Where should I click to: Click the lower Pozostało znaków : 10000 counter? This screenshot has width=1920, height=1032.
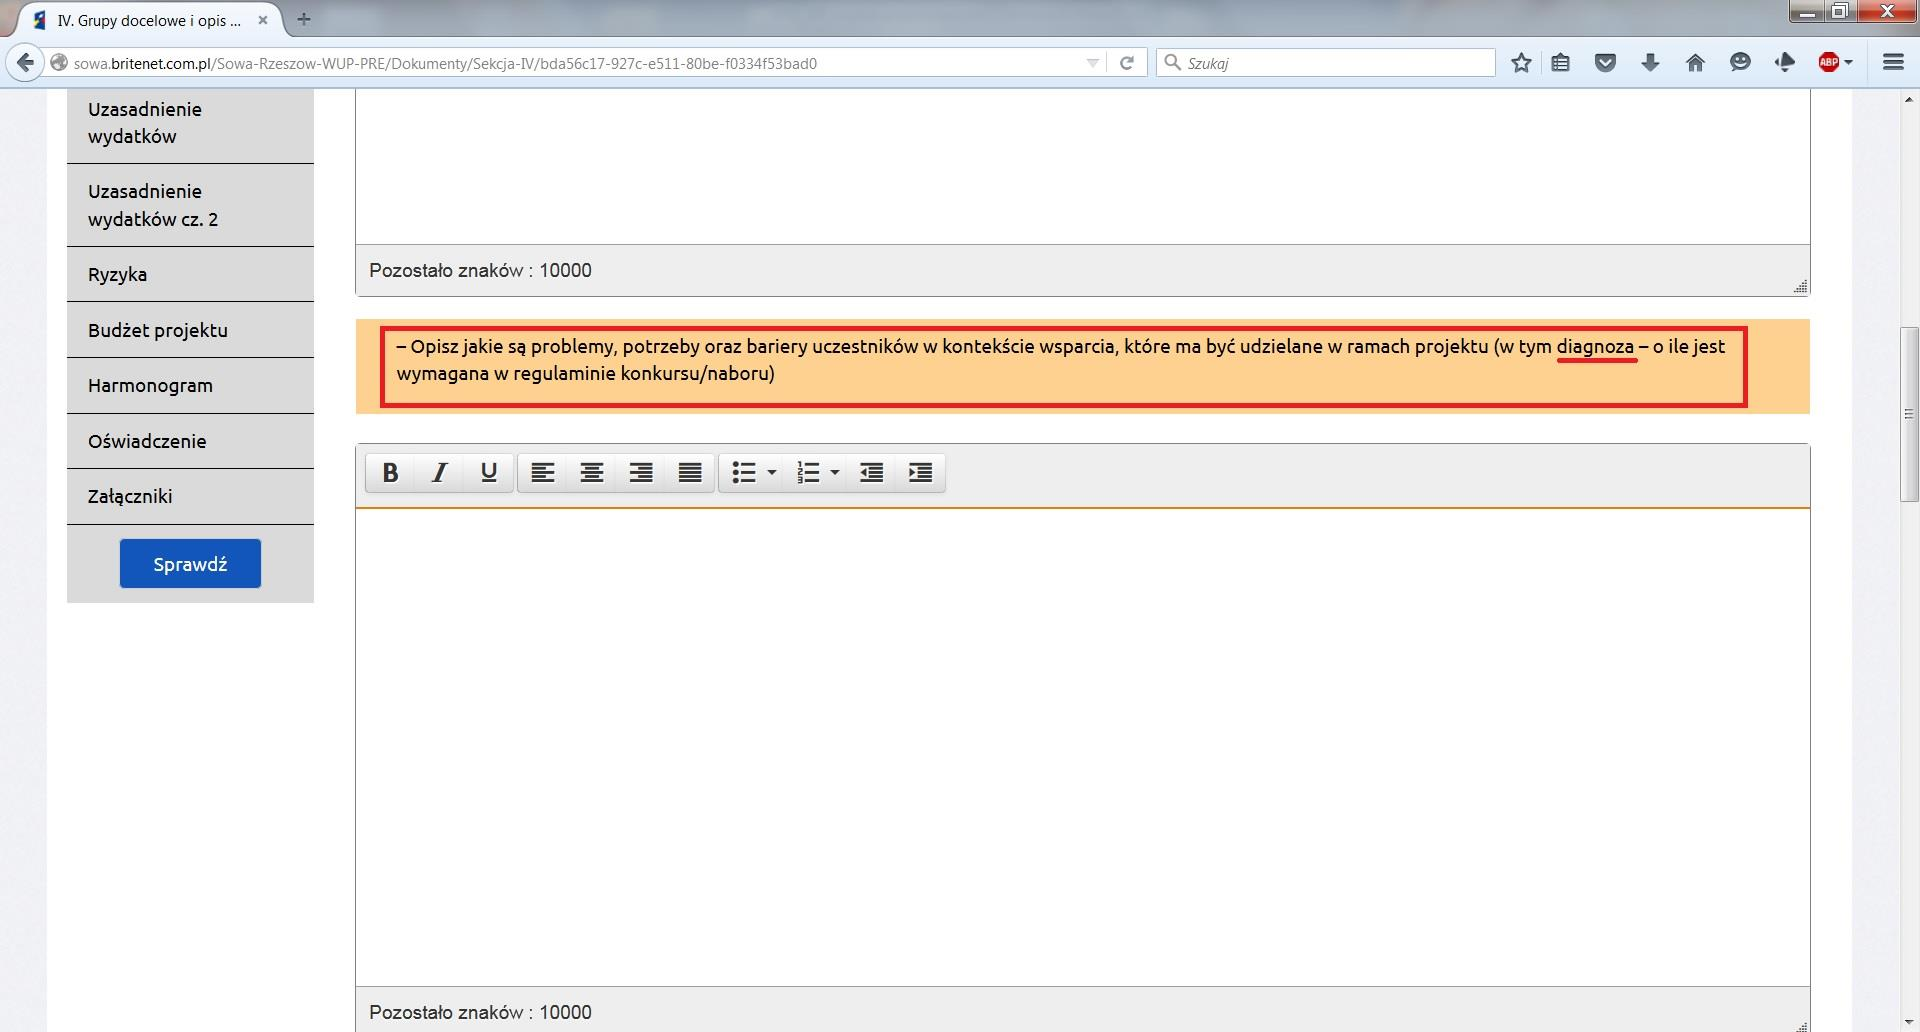(480, 1012)
